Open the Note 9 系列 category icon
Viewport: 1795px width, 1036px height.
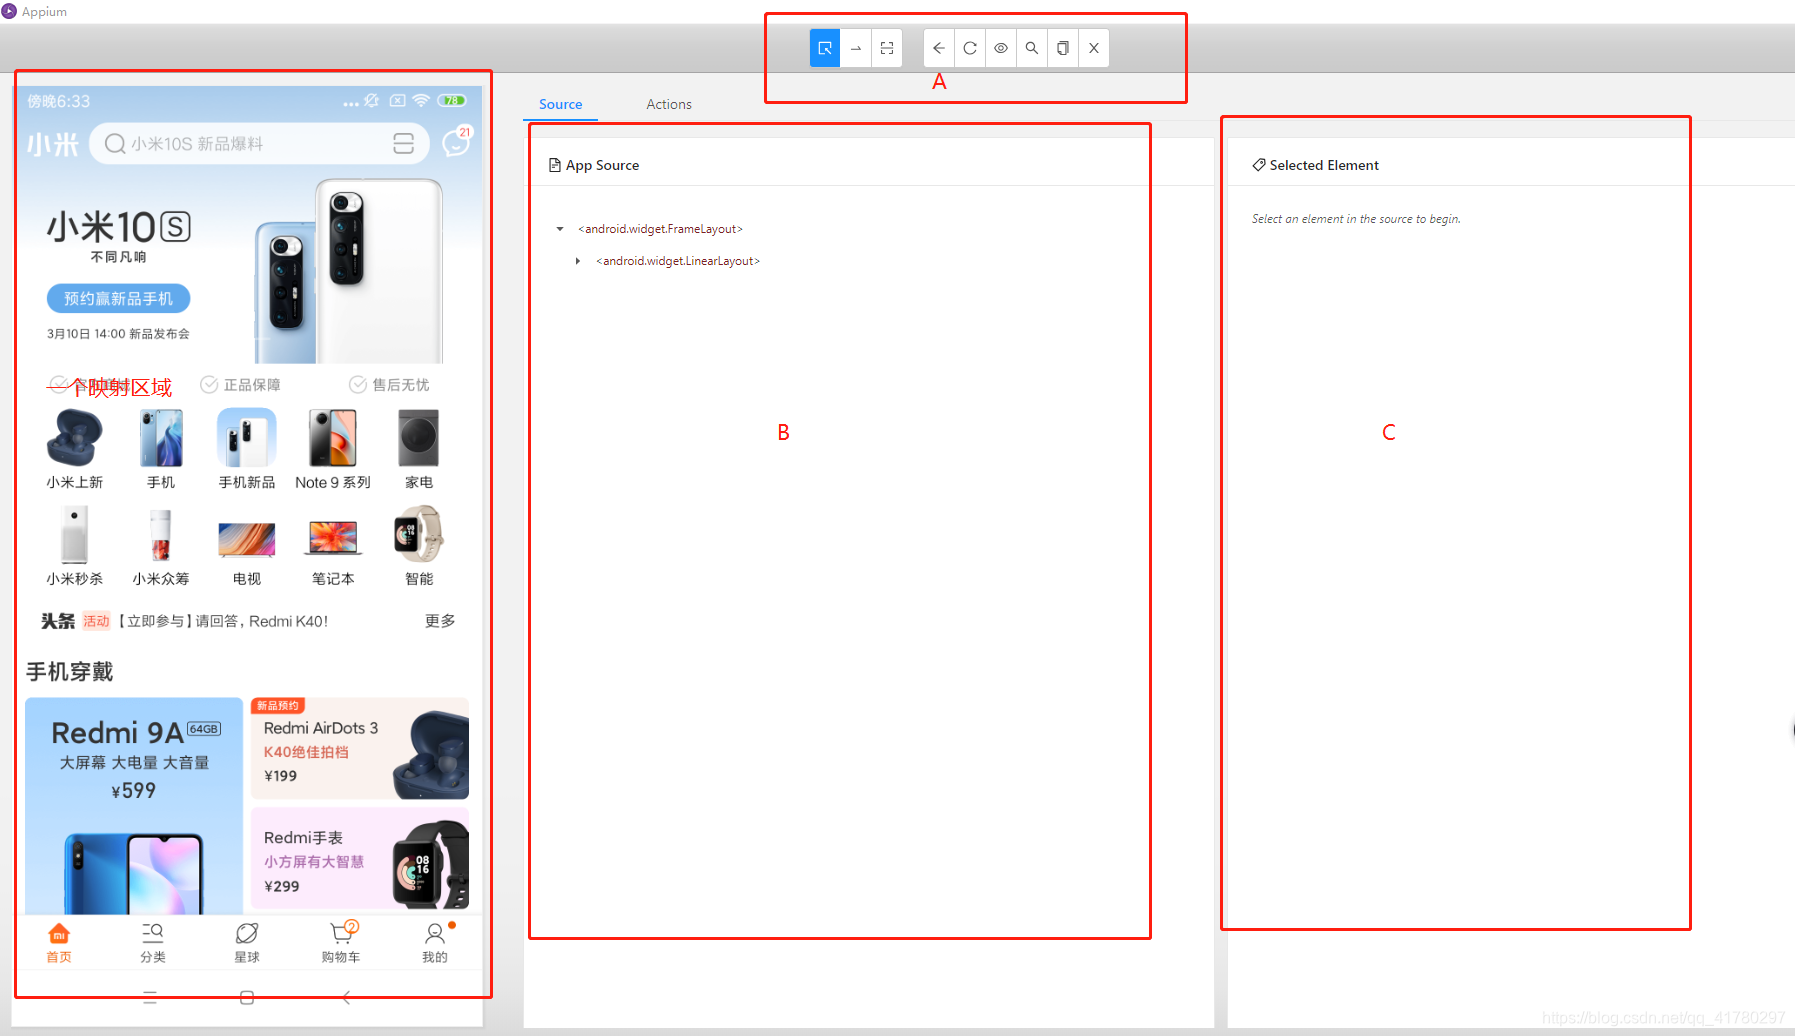[x=333, y=449]
